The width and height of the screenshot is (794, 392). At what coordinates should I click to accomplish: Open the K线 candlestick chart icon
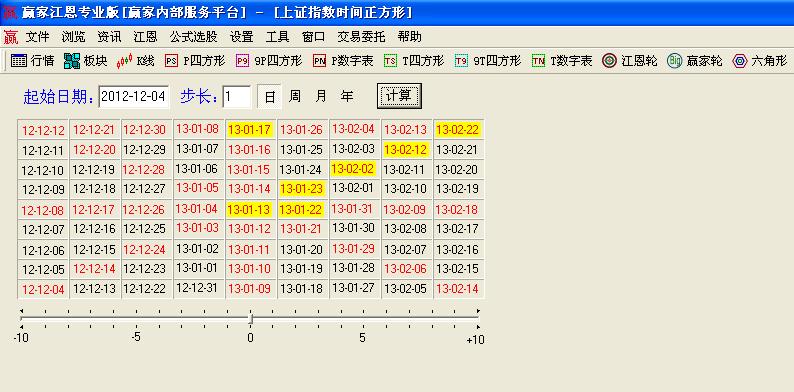coord(125,61)
